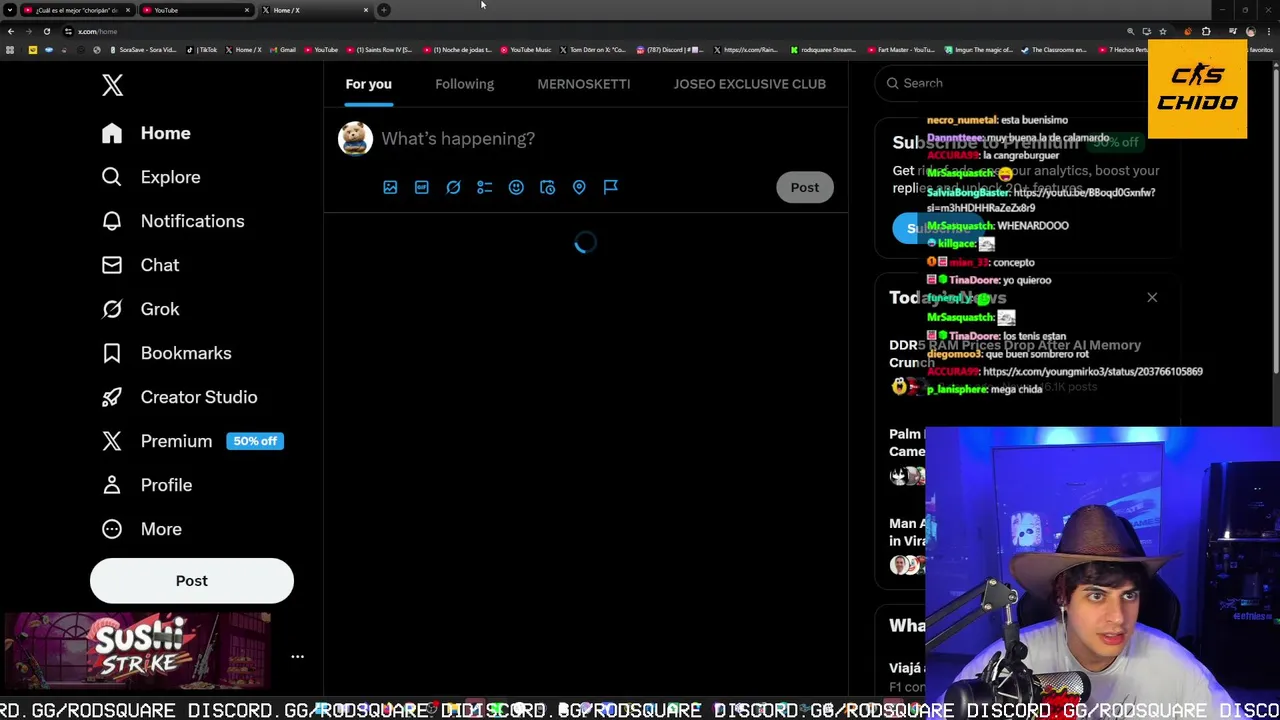Go forward in browser history

(x=28, y=31)
